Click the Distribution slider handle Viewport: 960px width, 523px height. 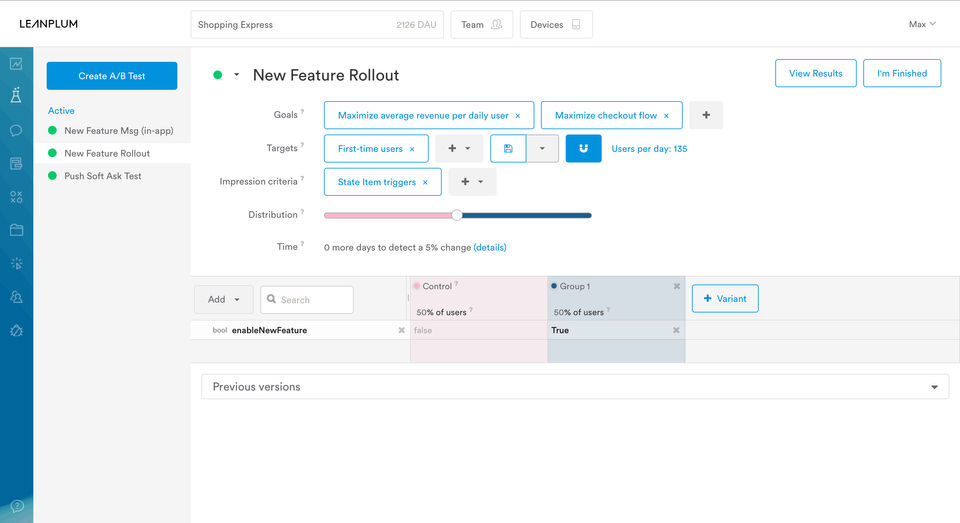[x=457, y=214]
